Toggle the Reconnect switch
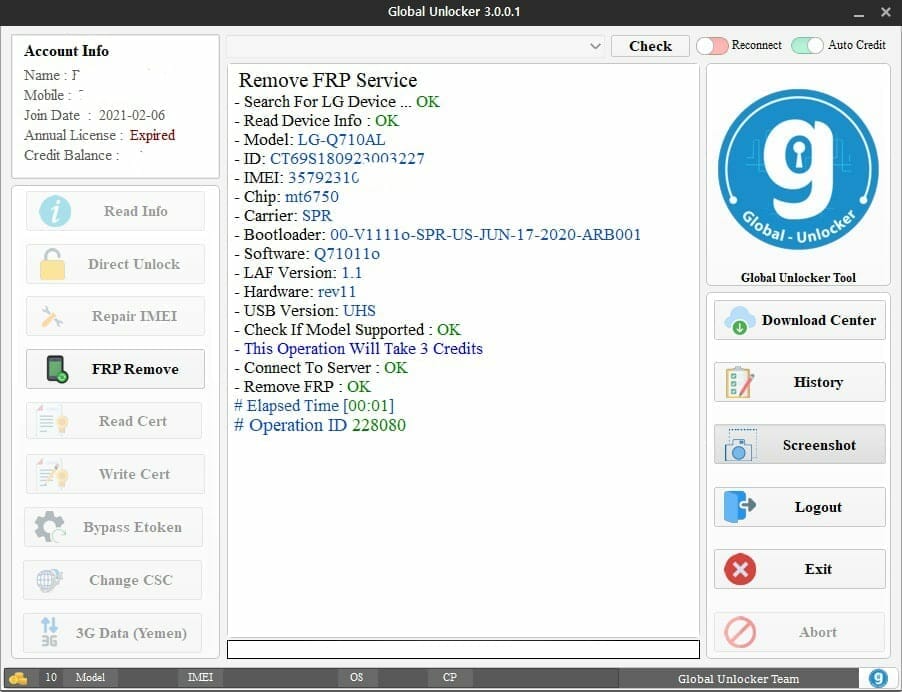902x692 pixels. point(712,45)
